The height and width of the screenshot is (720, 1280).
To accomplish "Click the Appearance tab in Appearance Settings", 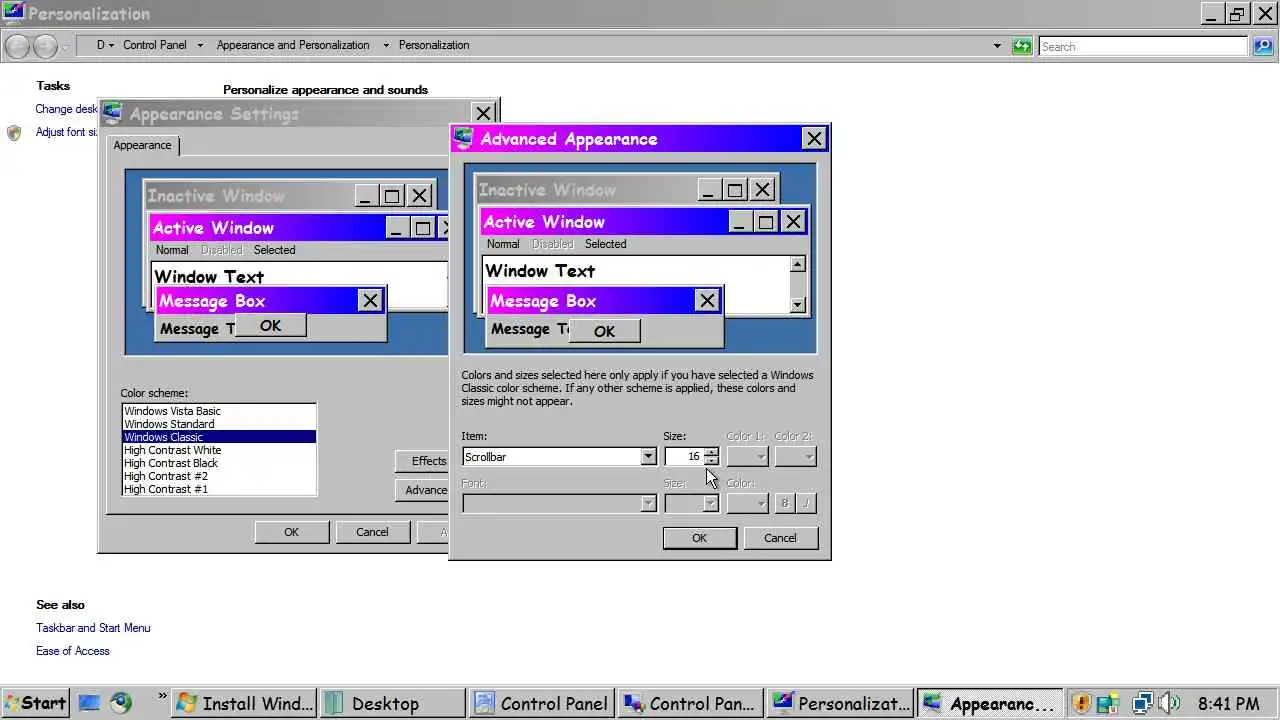I will click(x=142, y=145).
